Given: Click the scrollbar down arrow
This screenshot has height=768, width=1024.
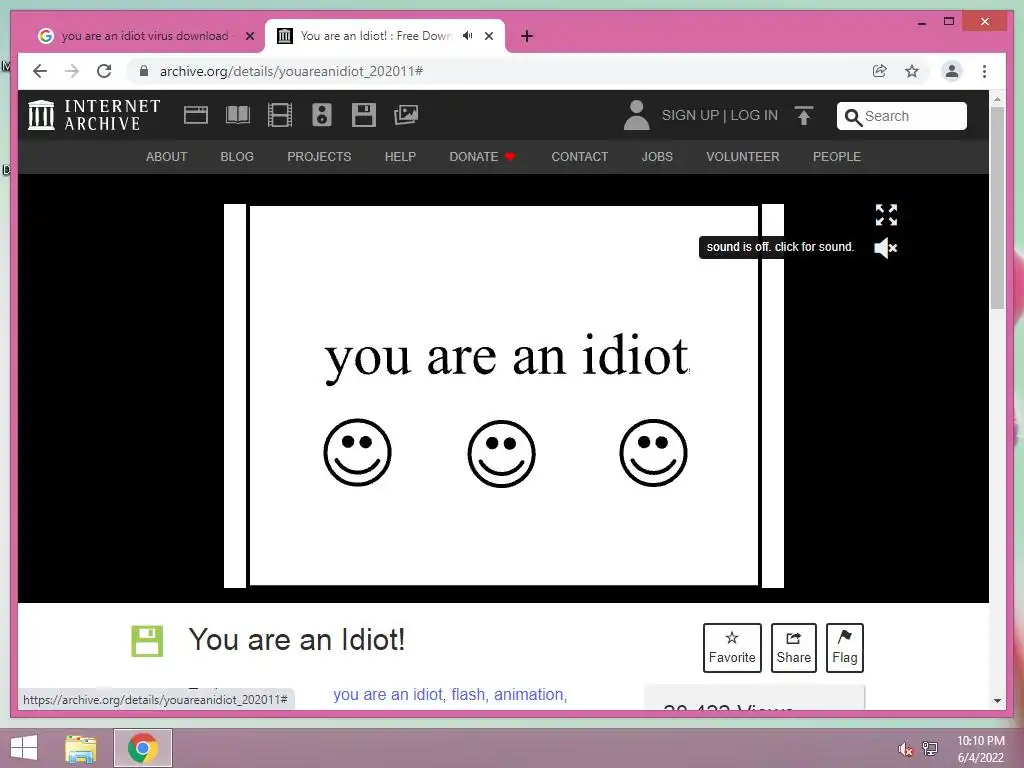Looking at the screenshot, I should (x=997, y=701).
